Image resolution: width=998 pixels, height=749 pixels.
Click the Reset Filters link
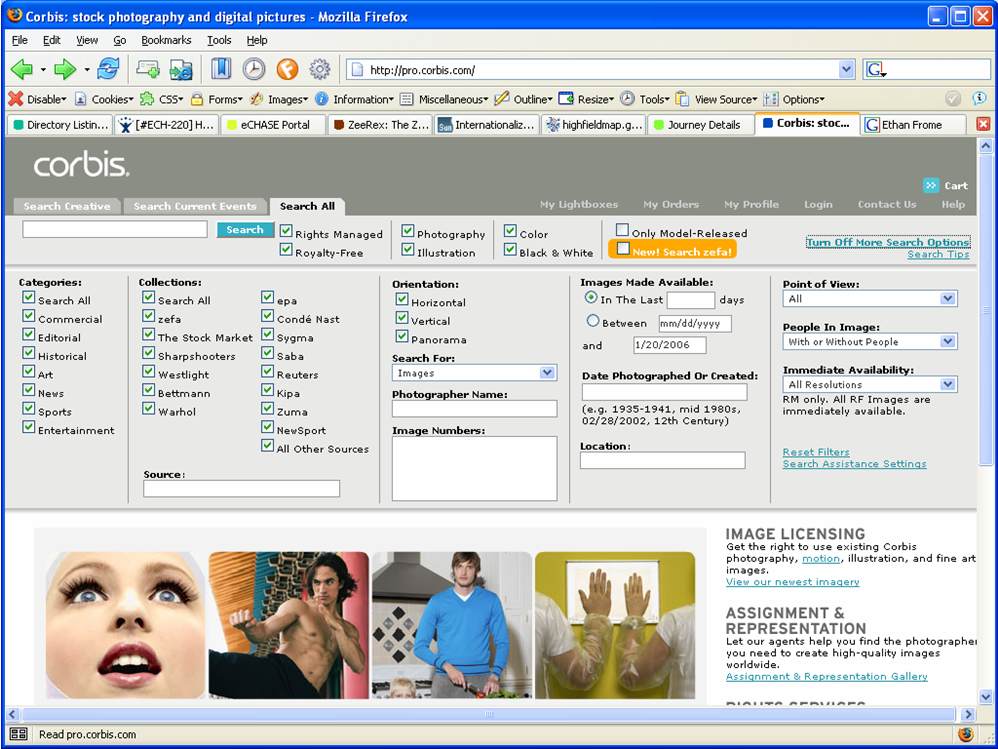(x=816, y=452)
